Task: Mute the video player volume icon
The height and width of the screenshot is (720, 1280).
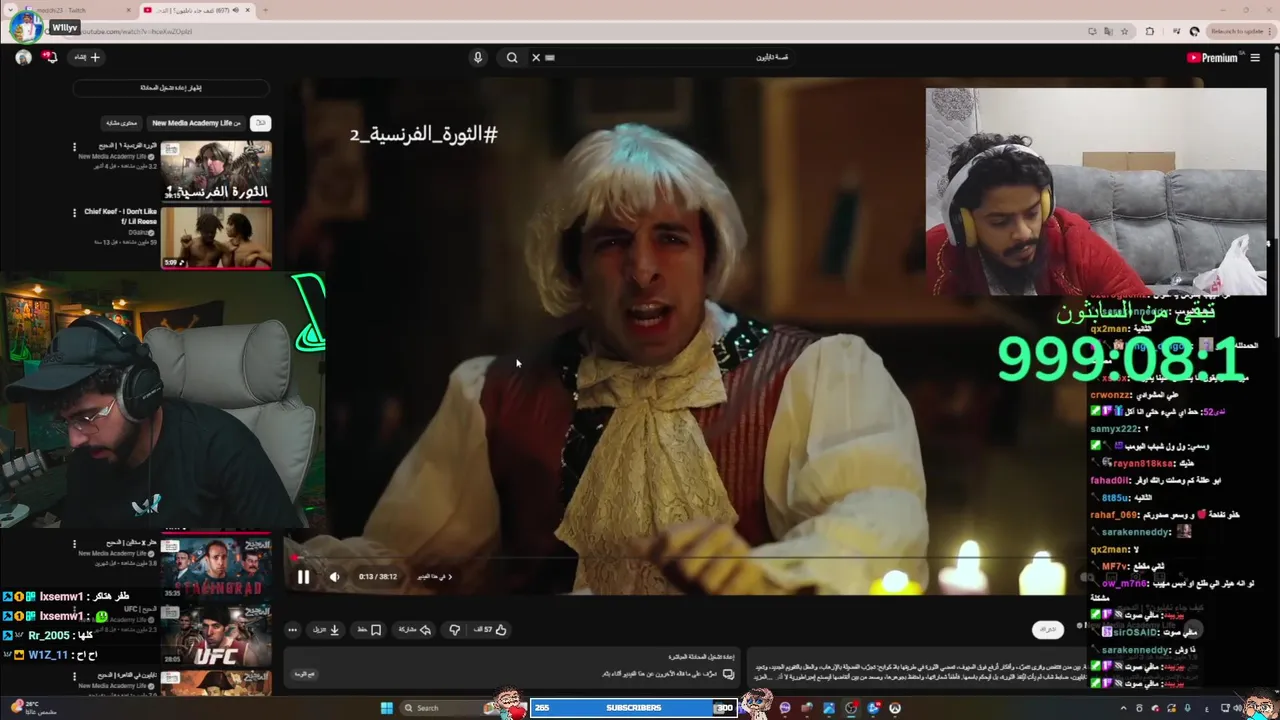Action: (x=334, y=576)
